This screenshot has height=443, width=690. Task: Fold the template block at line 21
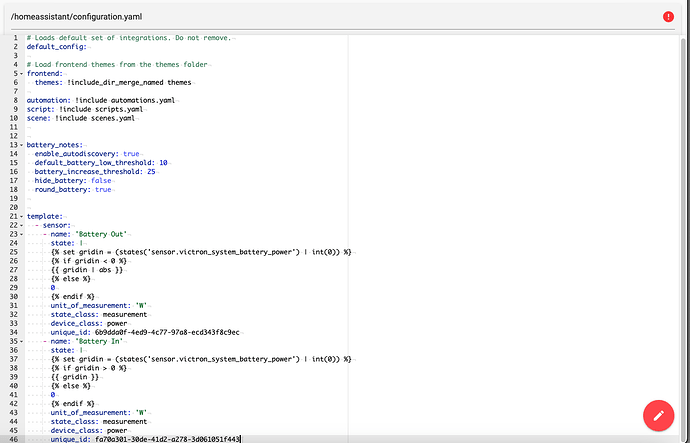(20, 216)
